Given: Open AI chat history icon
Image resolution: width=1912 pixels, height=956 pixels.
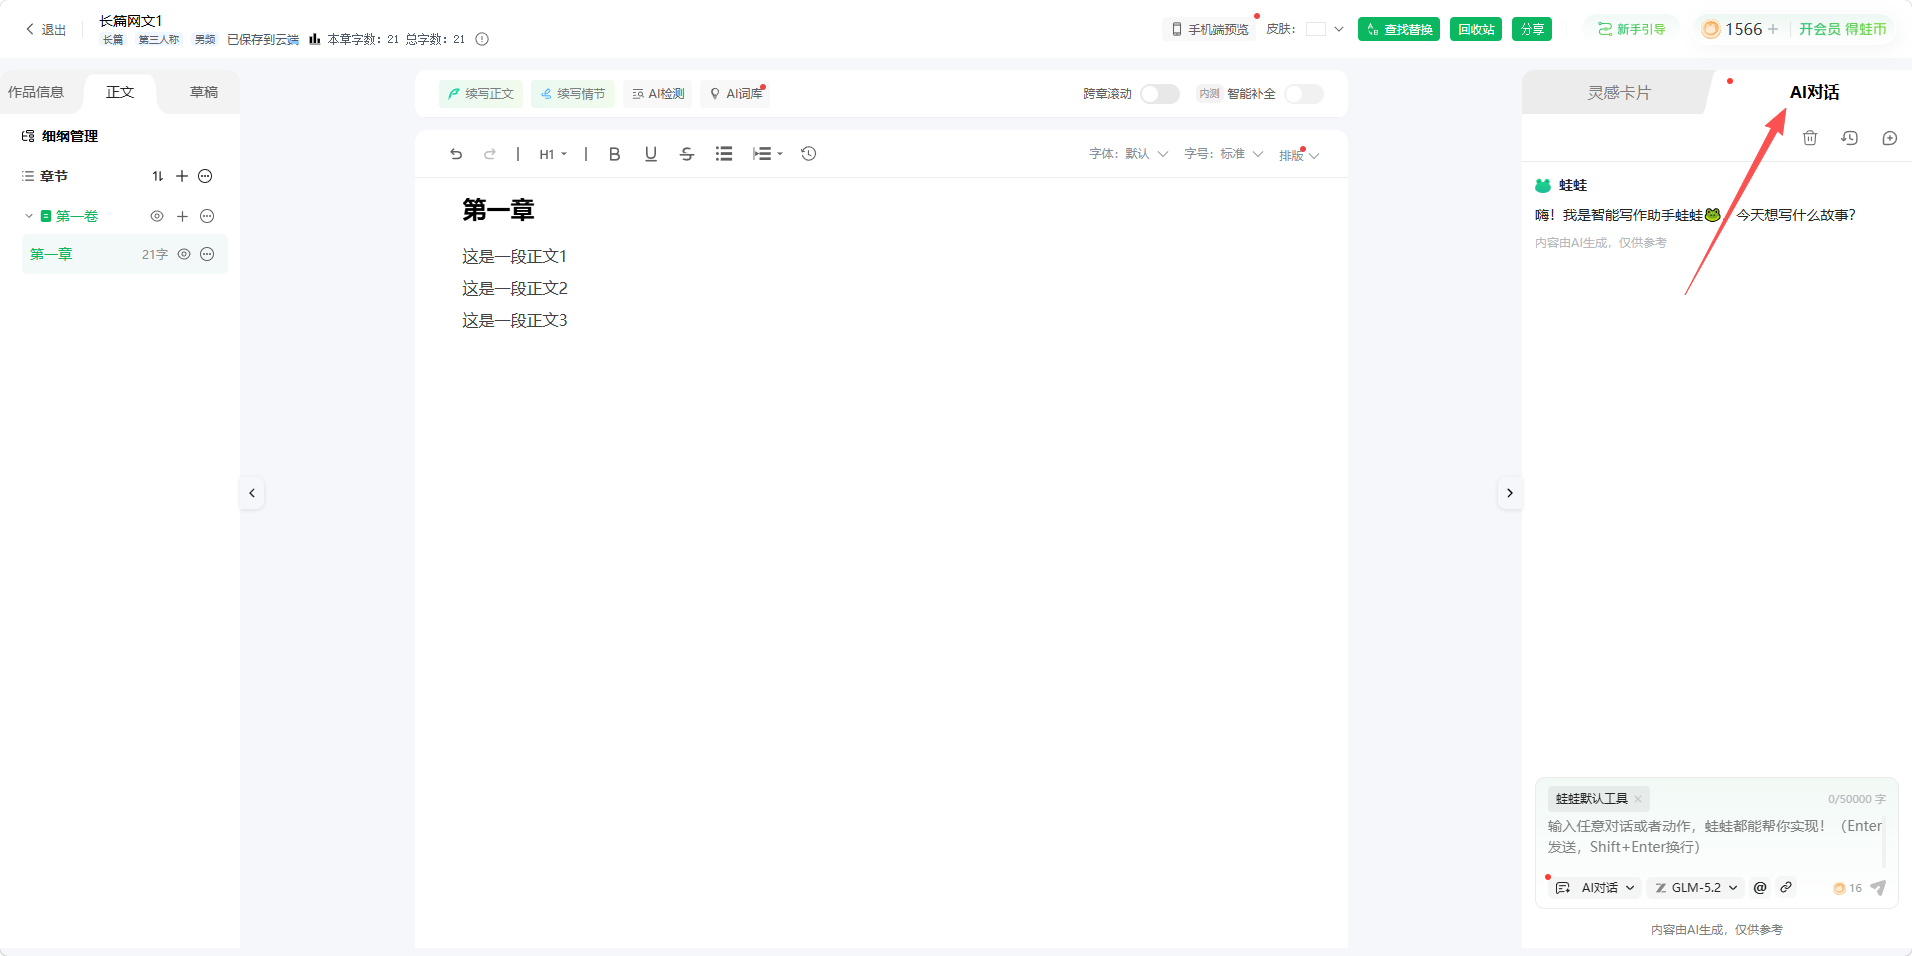Looking at the screenshot, I should (1850, 138).
